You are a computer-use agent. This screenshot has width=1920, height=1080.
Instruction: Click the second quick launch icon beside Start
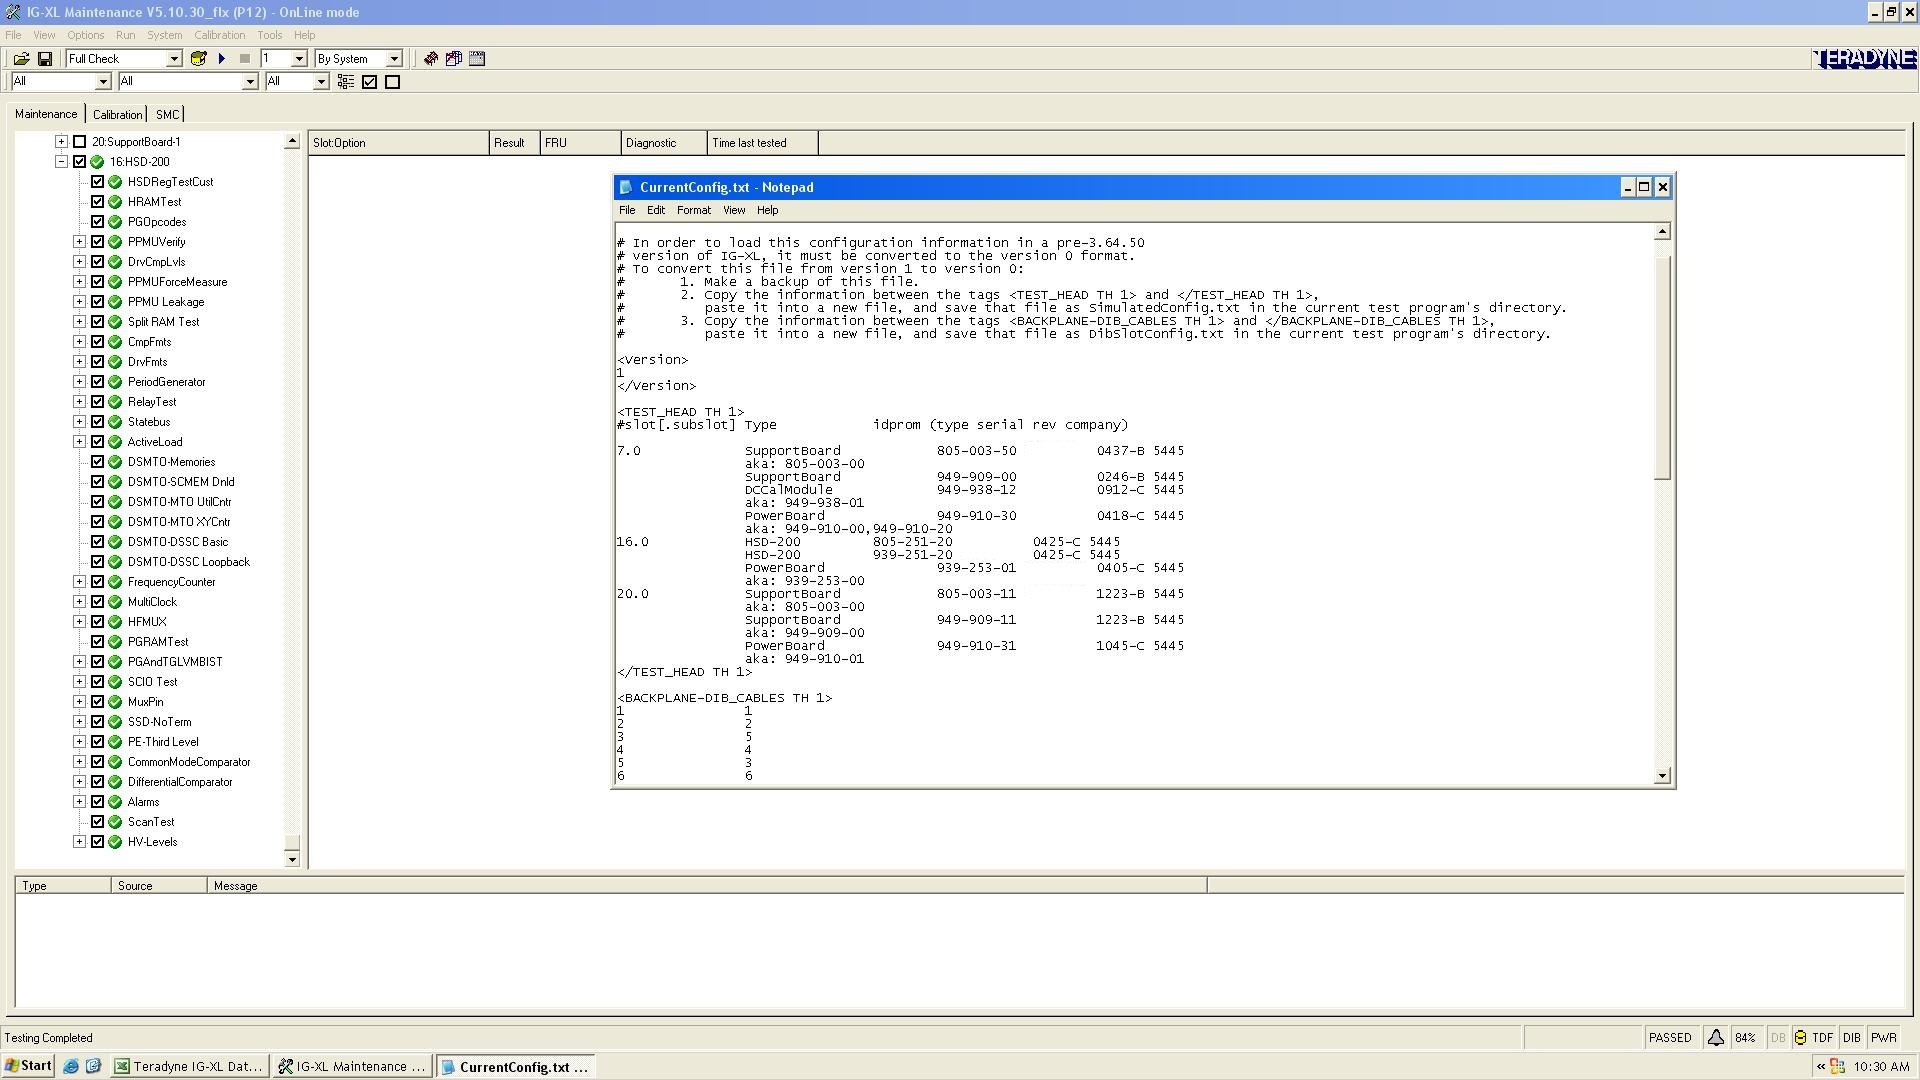[x=94, y=1067]
